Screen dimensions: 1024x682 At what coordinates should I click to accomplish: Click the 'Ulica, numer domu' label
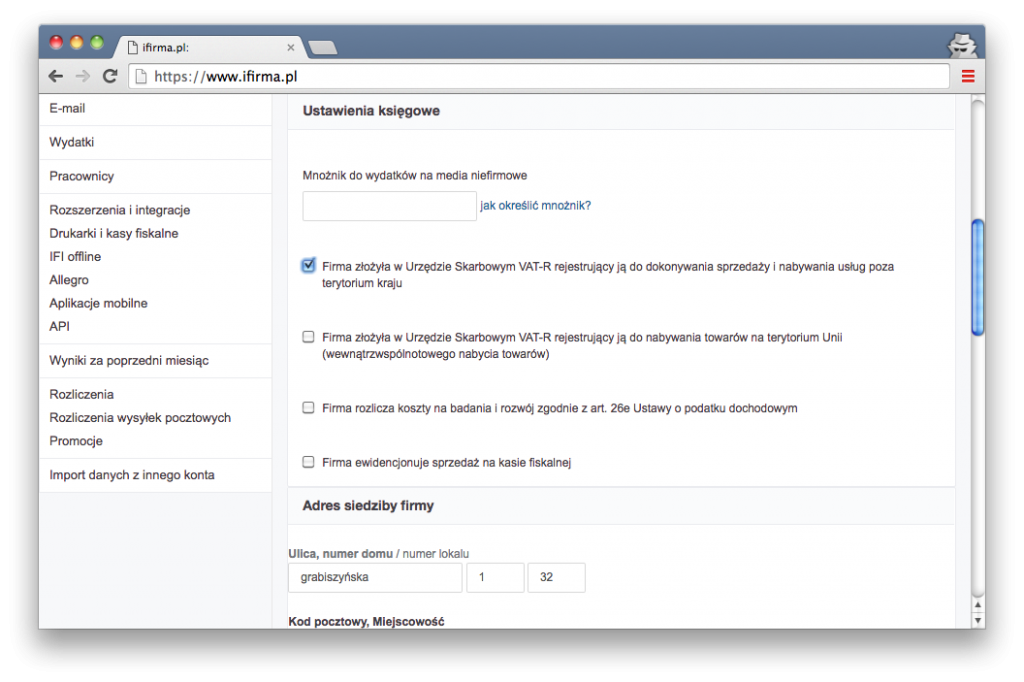340,554
